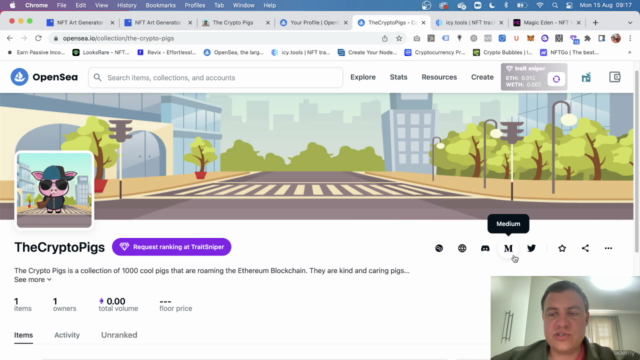Click the collection pig avatar image
This screenshot has height=360, width=640.
(x=54, y=190)
